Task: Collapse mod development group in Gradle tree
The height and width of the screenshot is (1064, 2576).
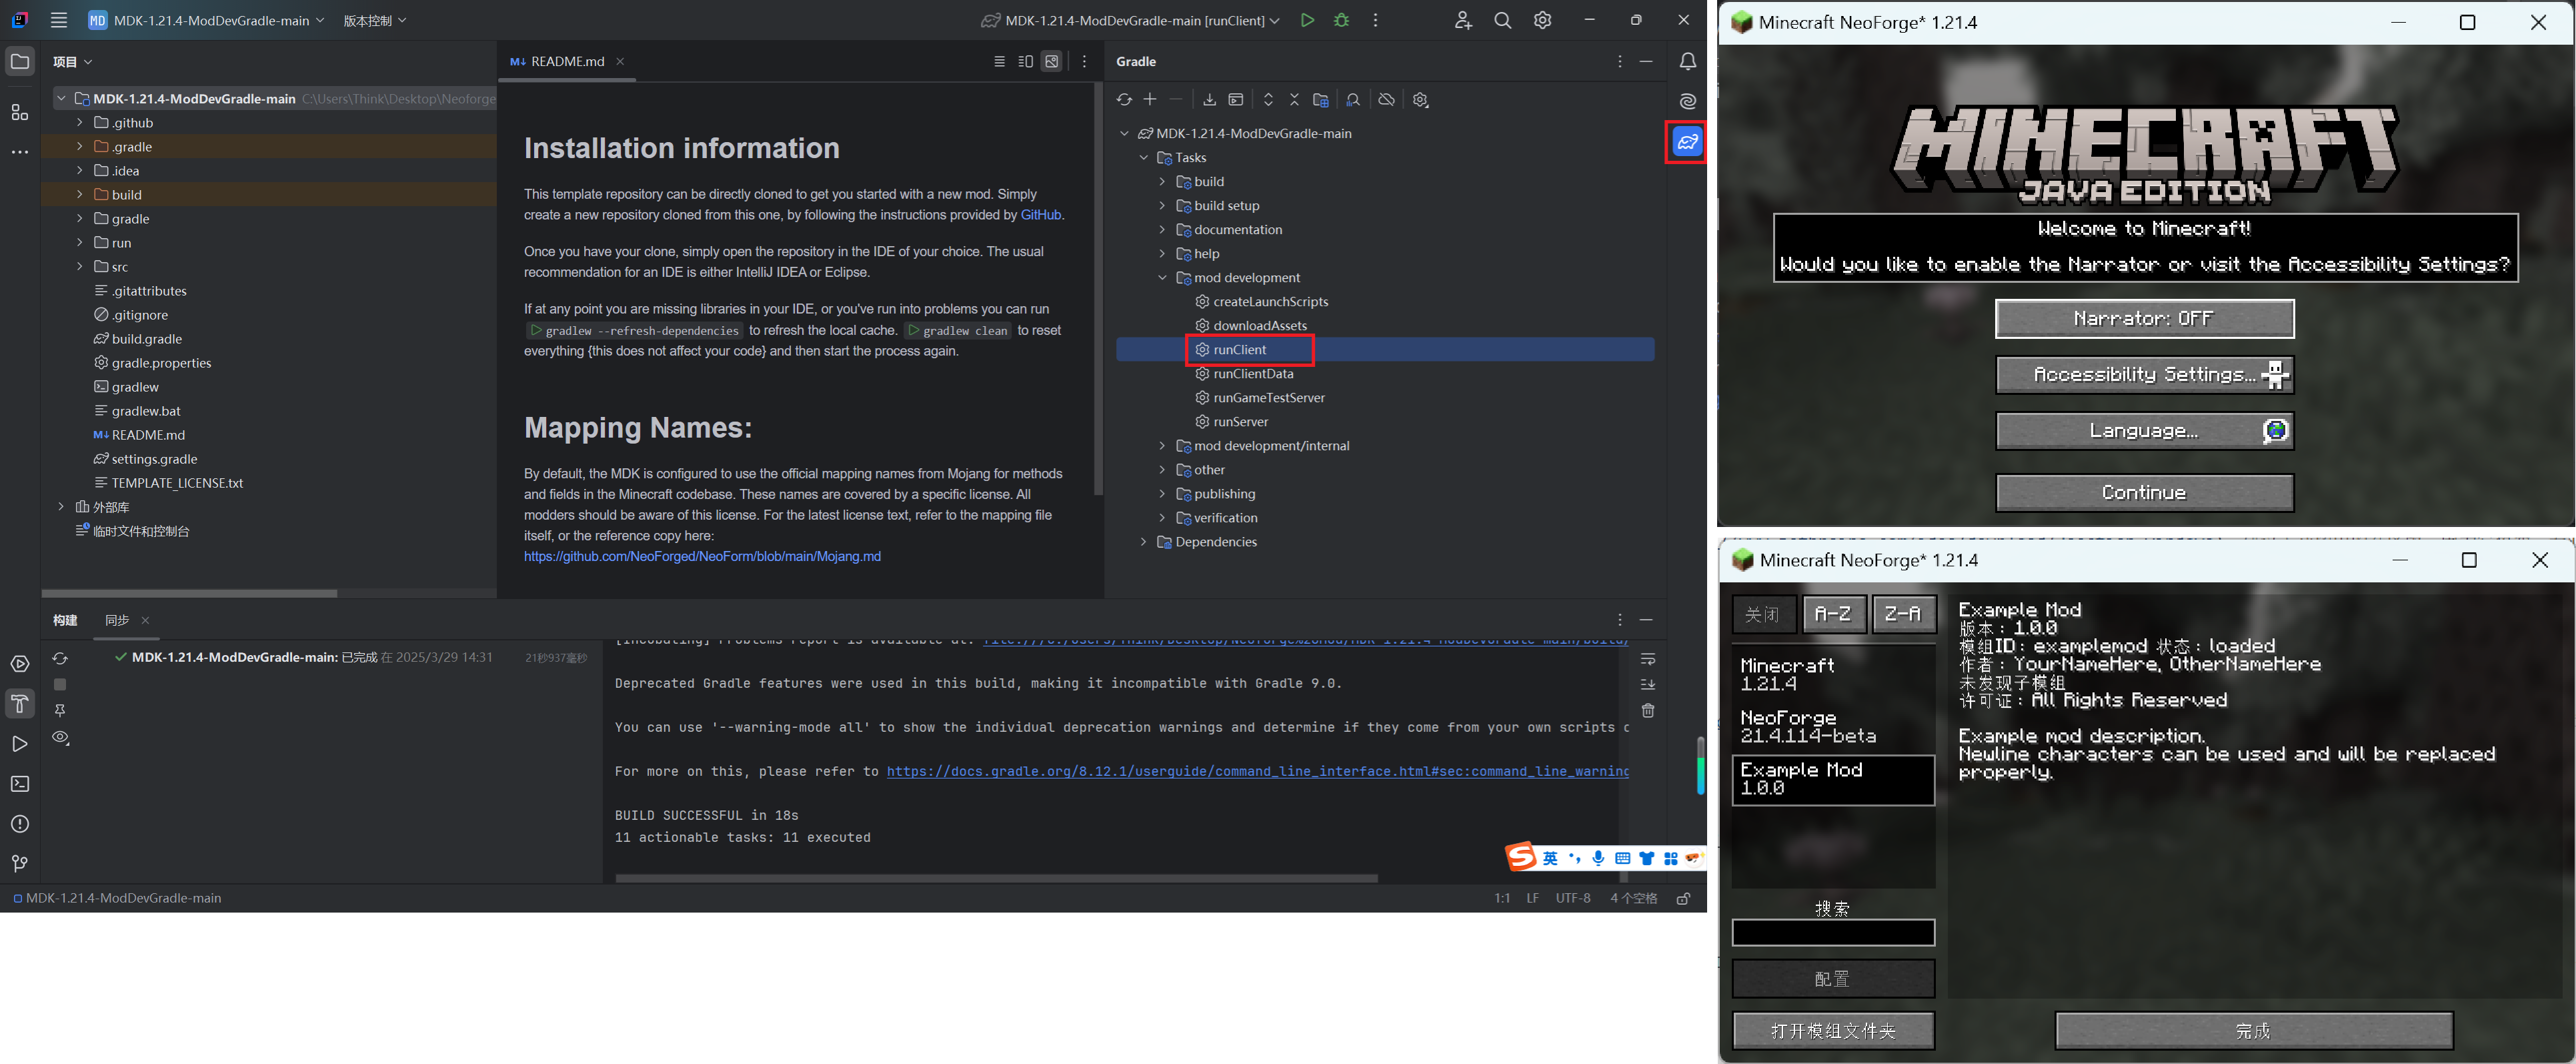Action: click(1162, 277)
